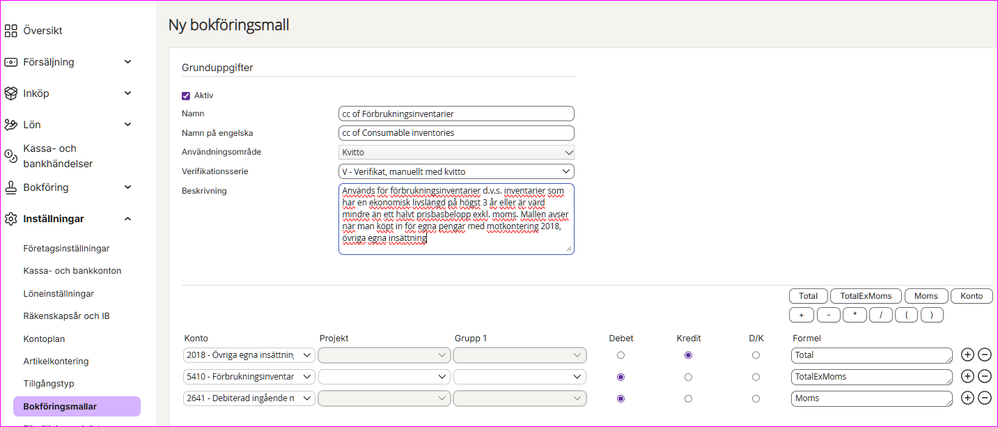
Task: Open Översikt from the sidebar grid icon
Action: [x=11, y=31]
